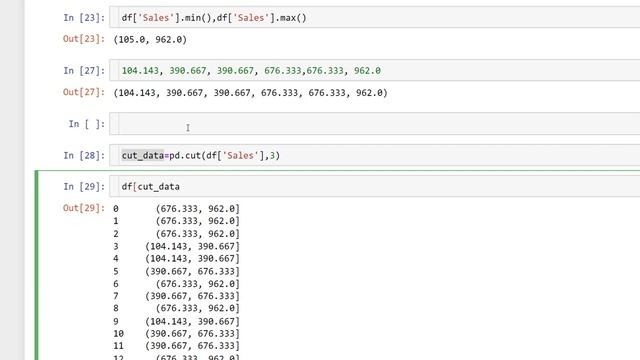This screenshot has height=360, width=640.
Task: Click the Out[27] prompt label
Action: point(84,92)
